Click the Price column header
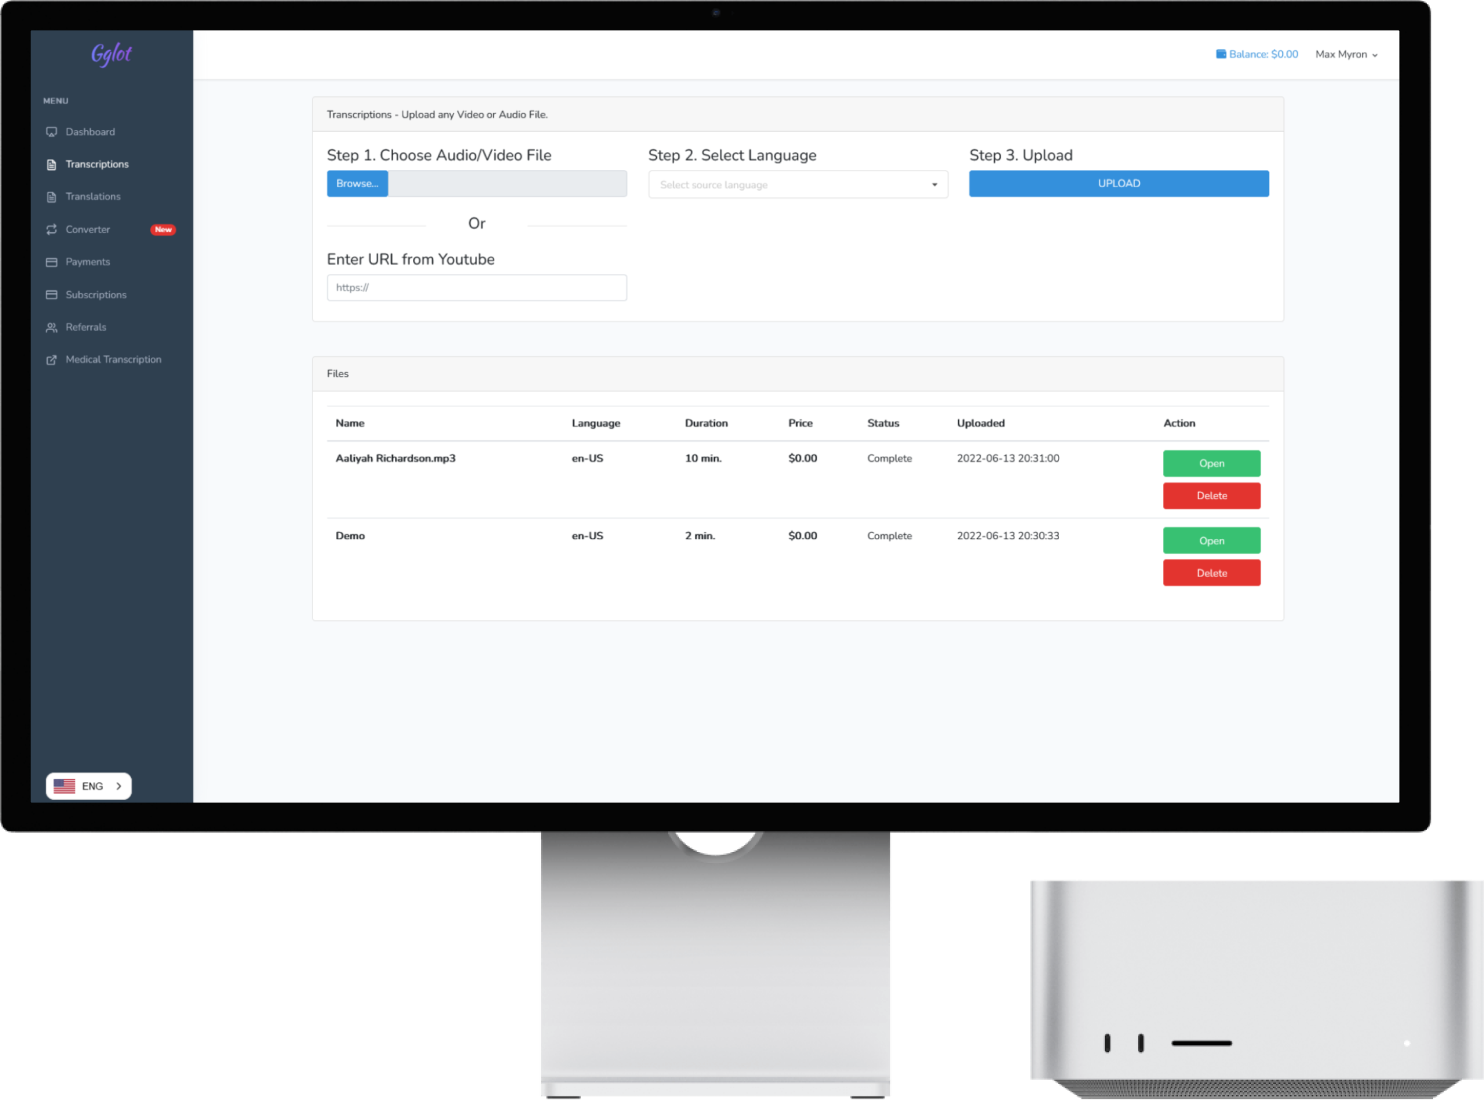The height and width of the screenshot is (1100, 1484). 800,424
